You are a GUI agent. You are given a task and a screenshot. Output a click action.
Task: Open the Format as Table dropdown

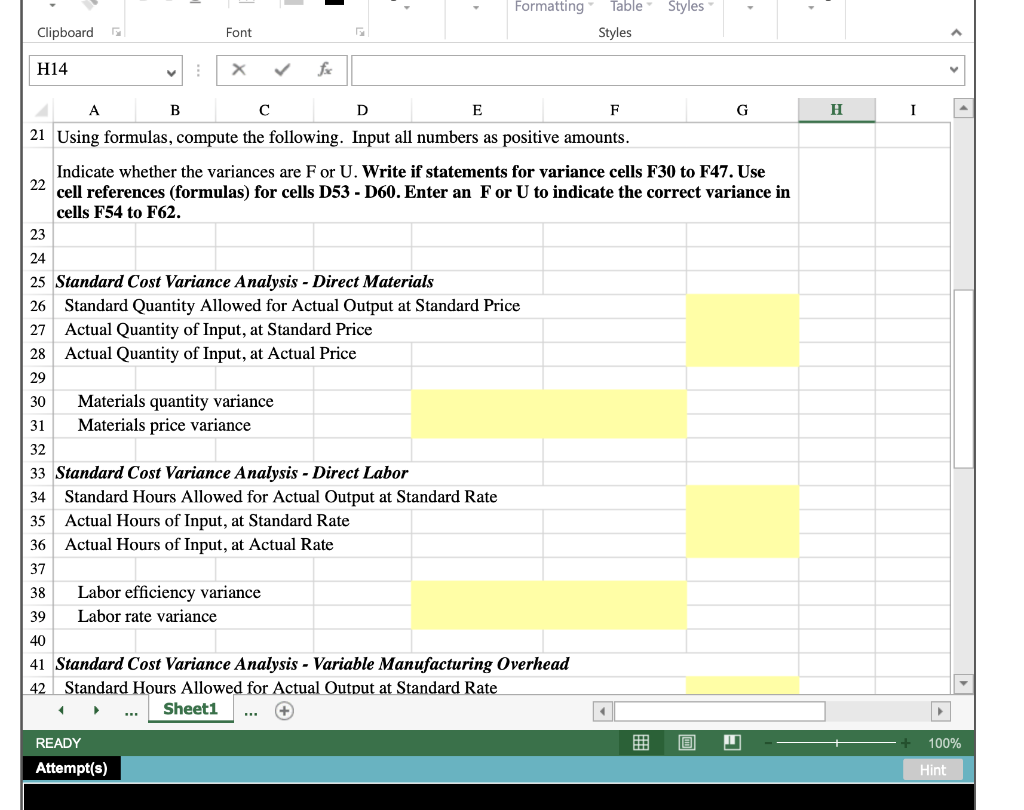pos(628,7)
